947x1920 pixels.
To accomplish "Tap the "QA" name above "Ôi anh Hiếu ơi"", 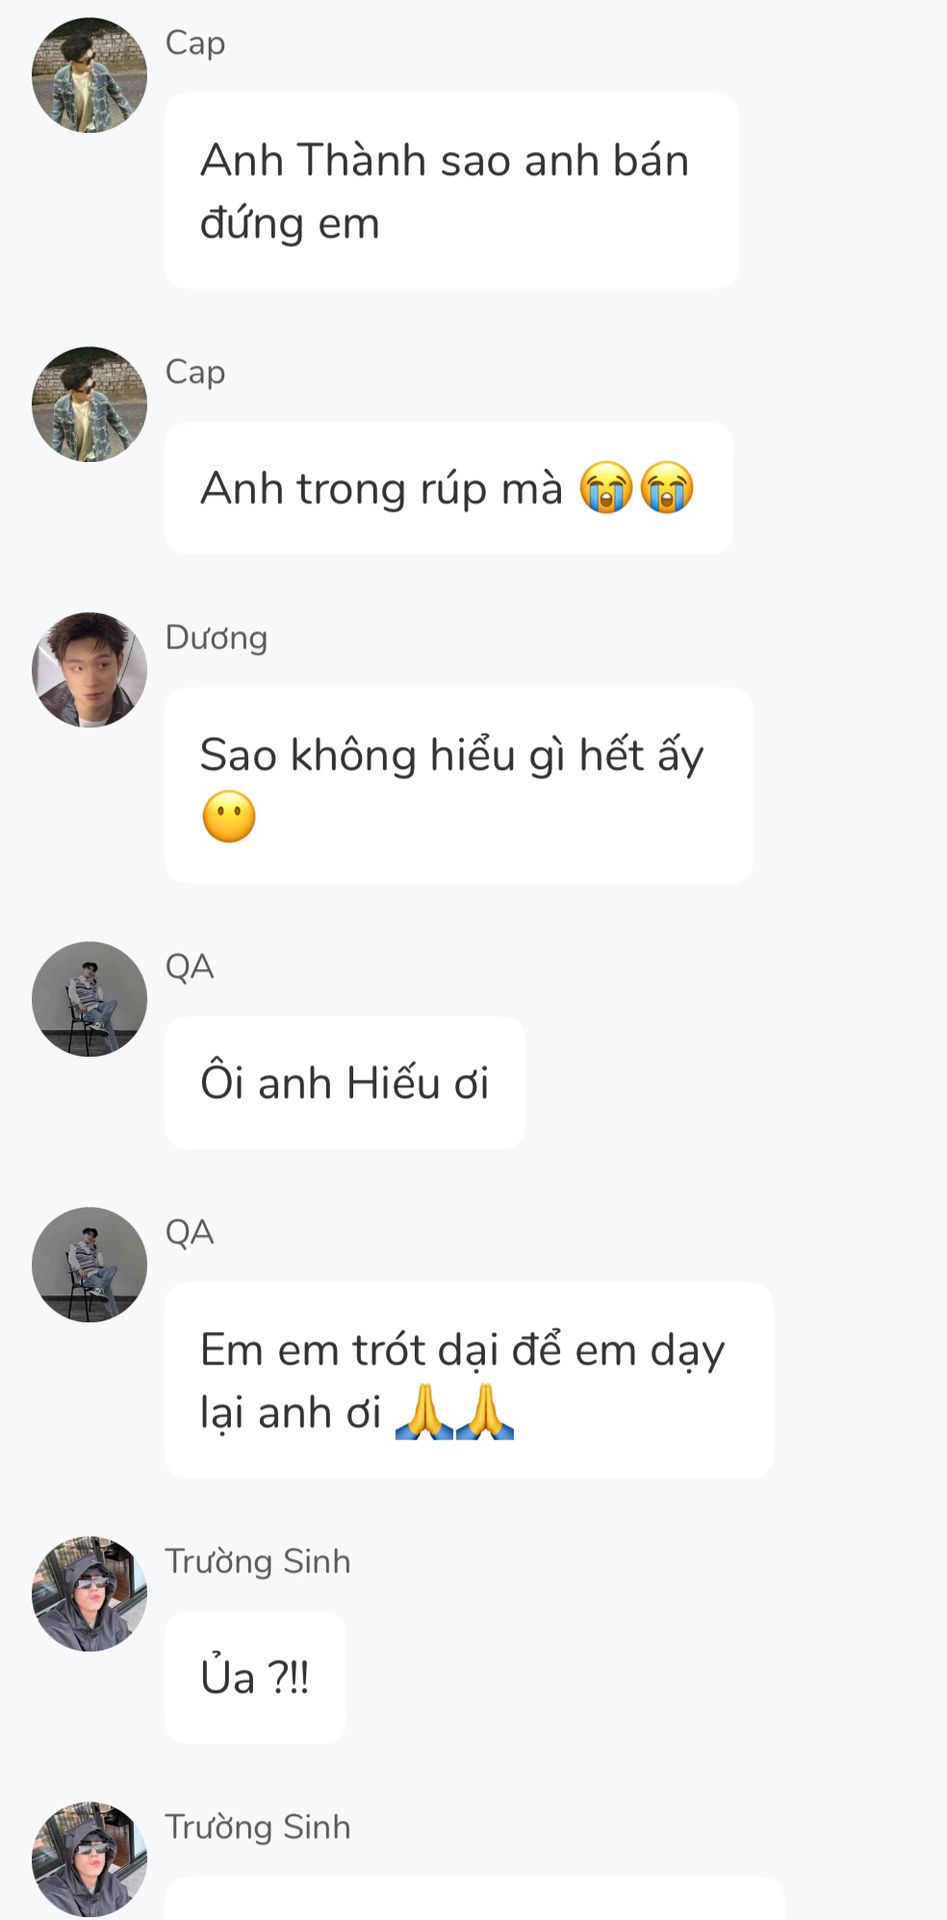I will pos(189,967).
